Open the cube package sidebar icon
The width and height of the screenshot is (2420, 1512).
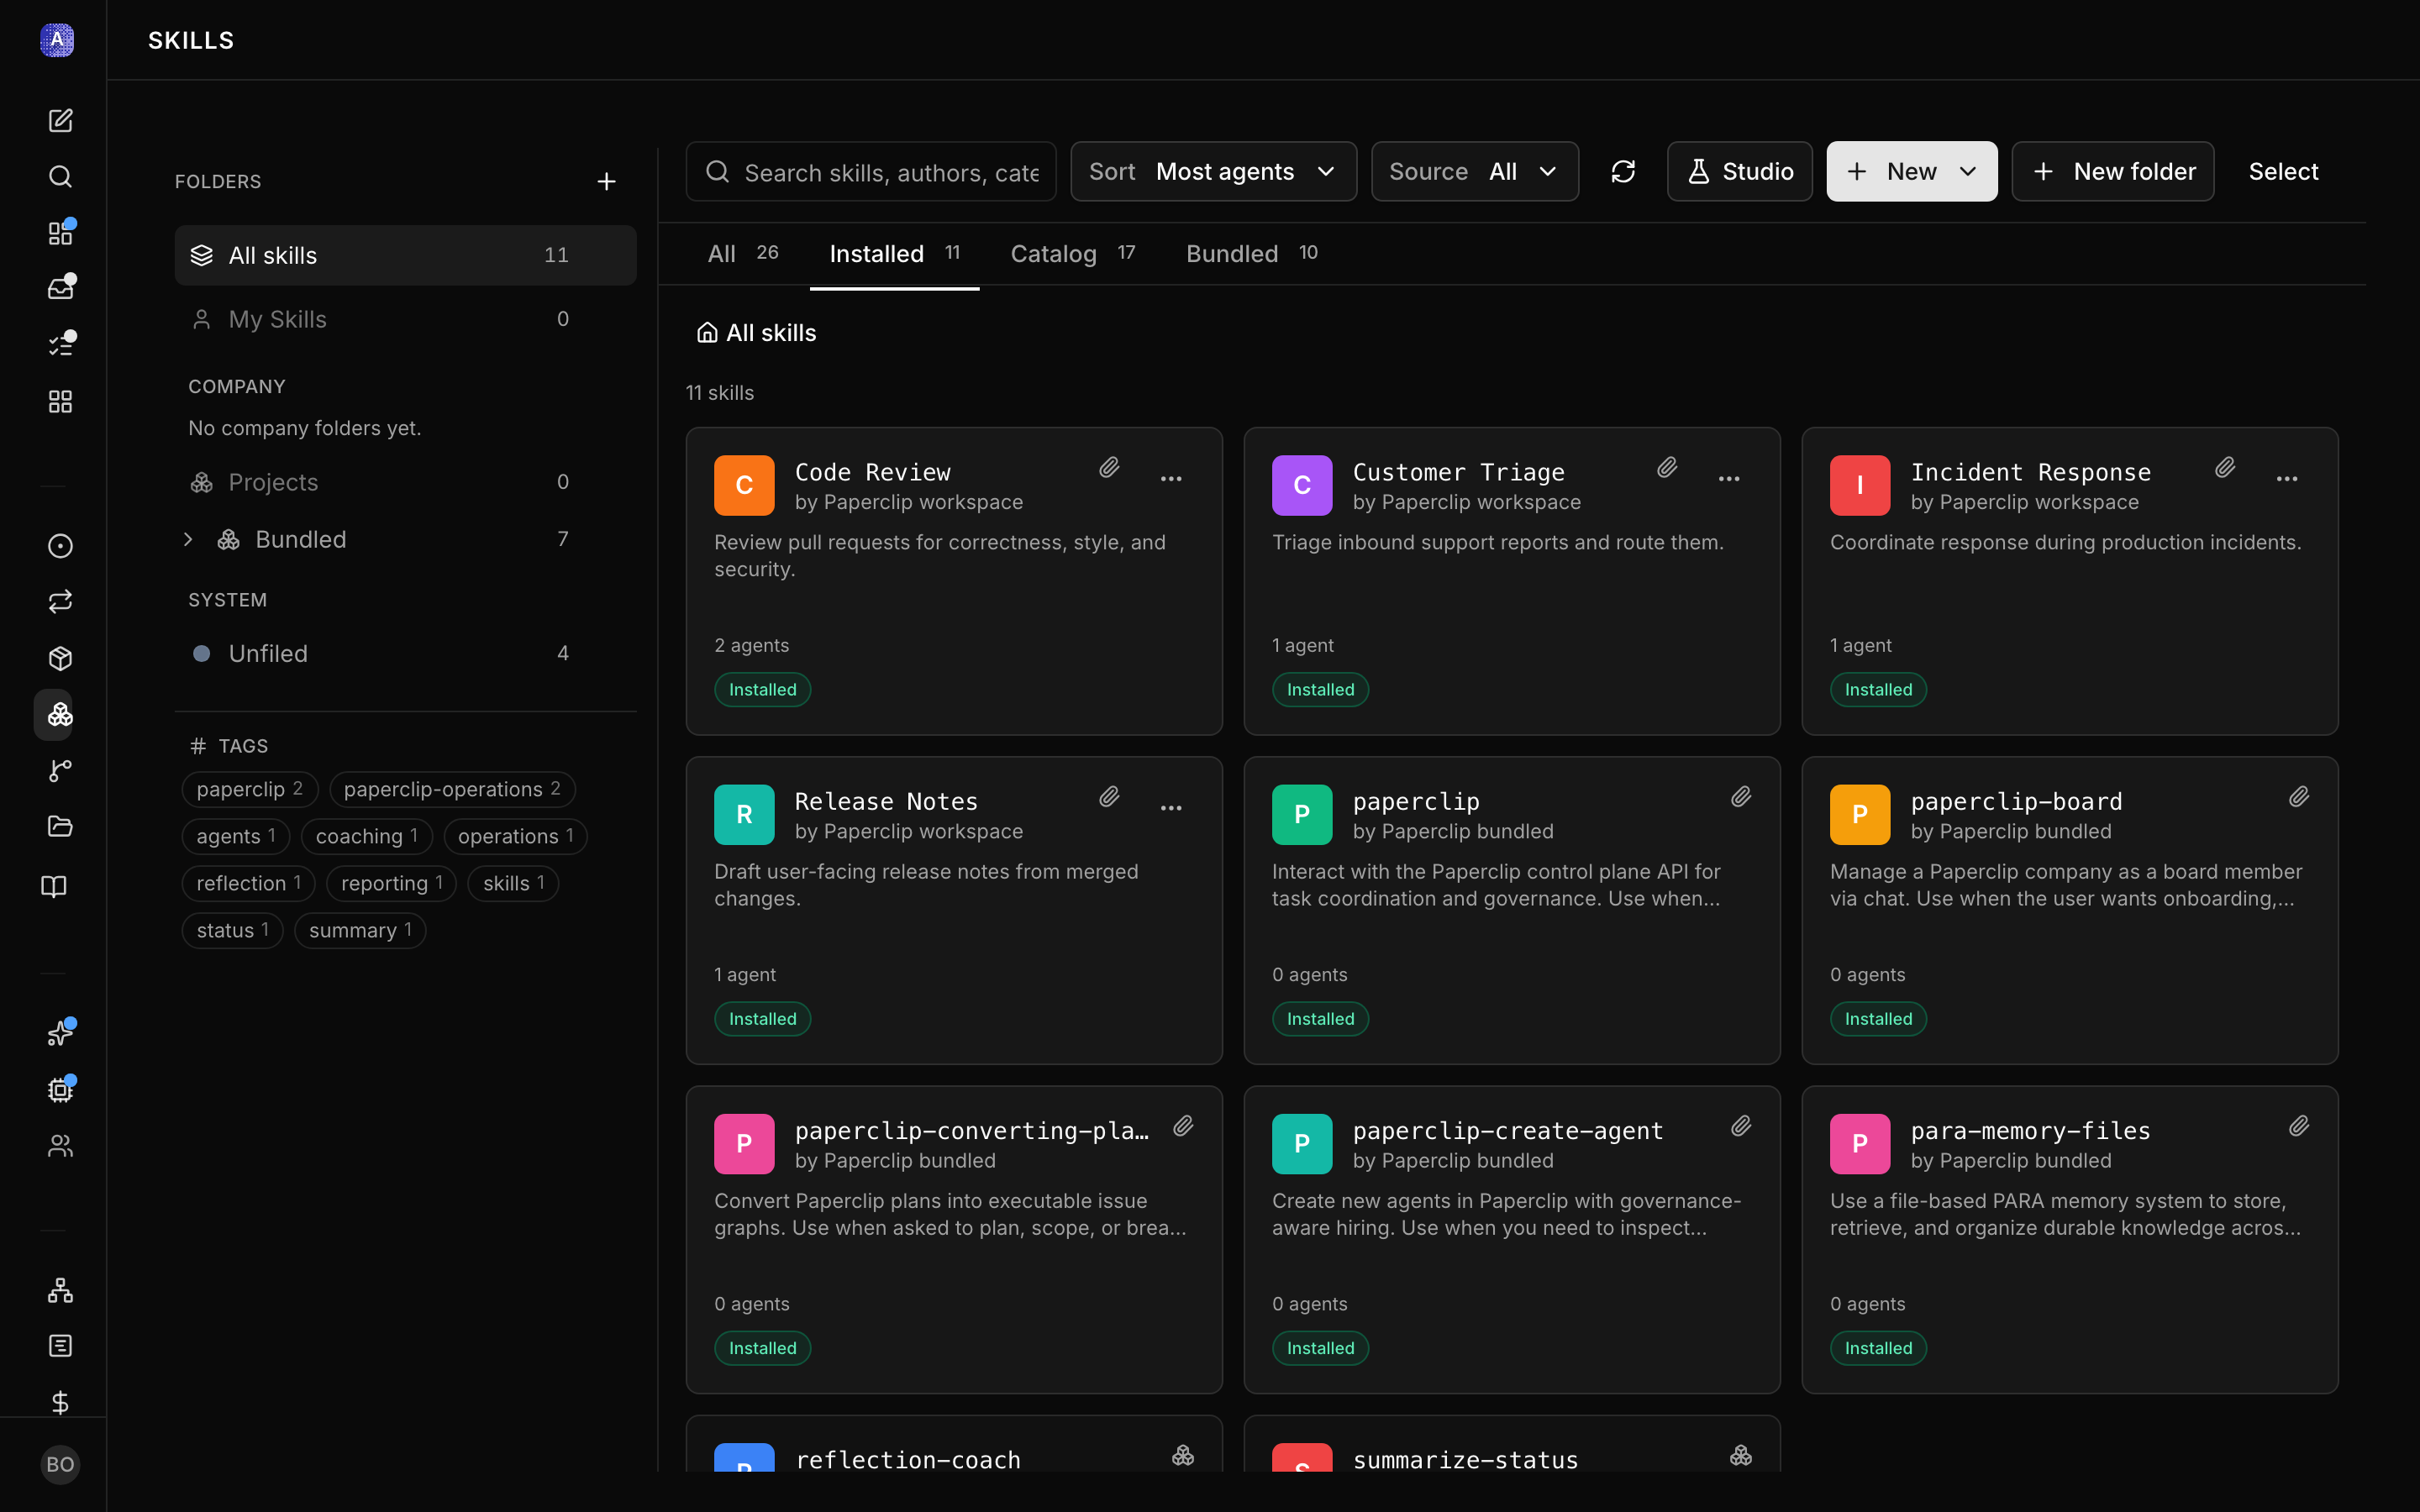coord(60,658)
